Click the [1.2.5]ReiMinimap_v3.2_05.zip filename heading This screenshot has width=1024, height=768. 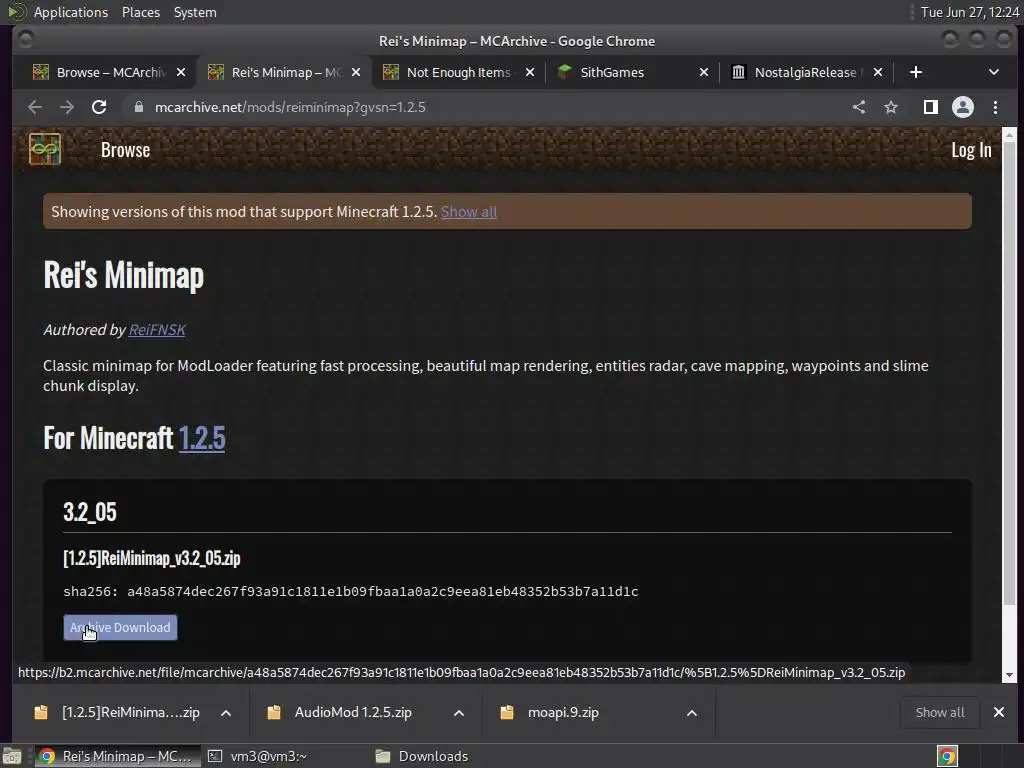[152, 558]
